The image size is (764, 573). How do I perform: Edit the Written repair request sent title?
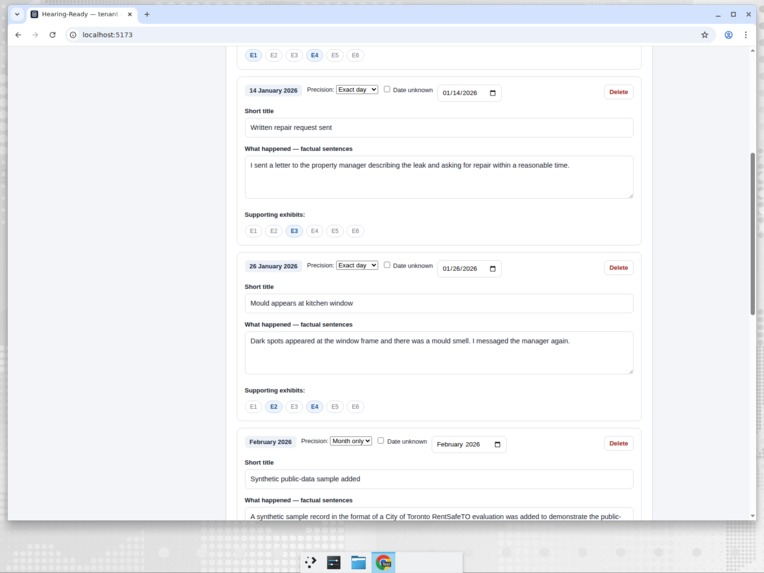click(439, 128)
